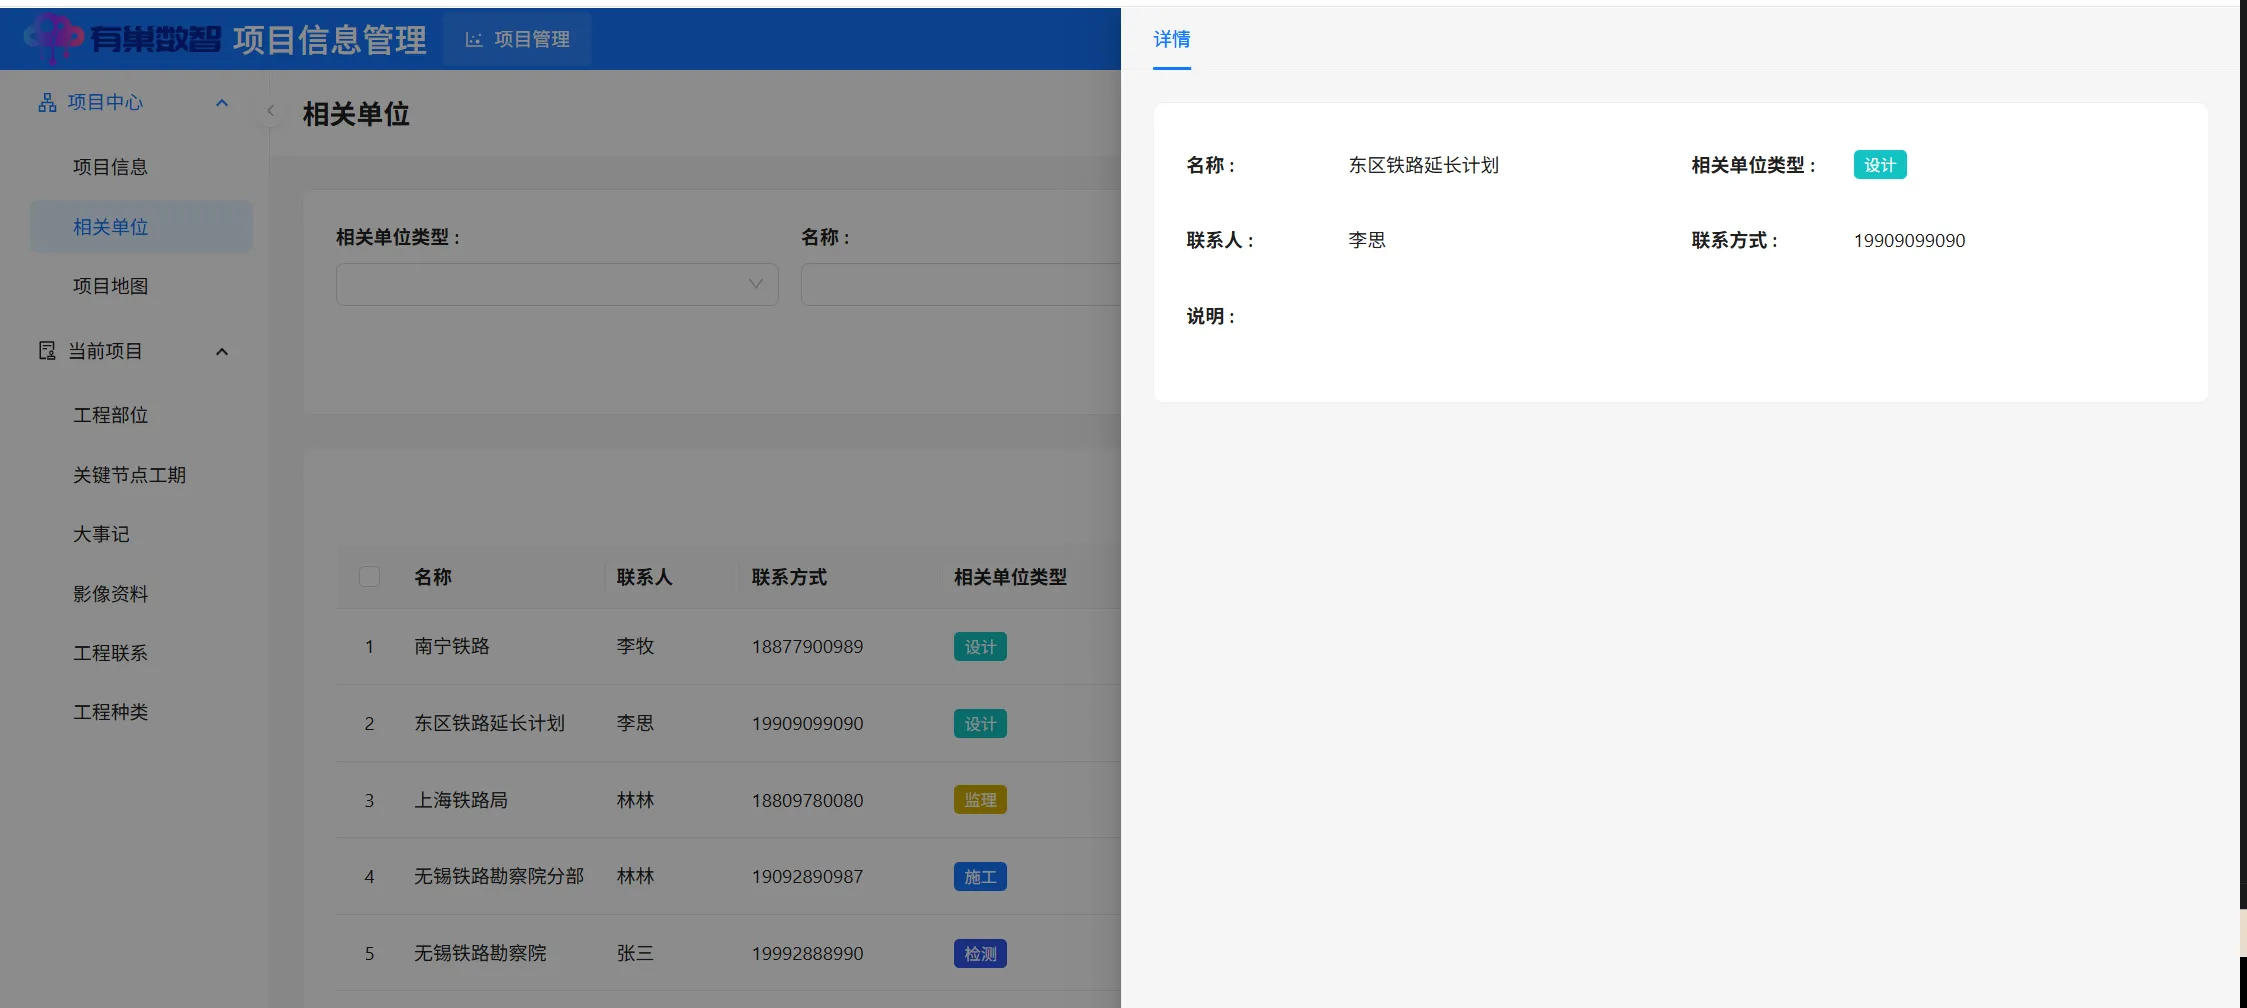
Task: Click contact 张三 in the table
Action: point(635,954)
